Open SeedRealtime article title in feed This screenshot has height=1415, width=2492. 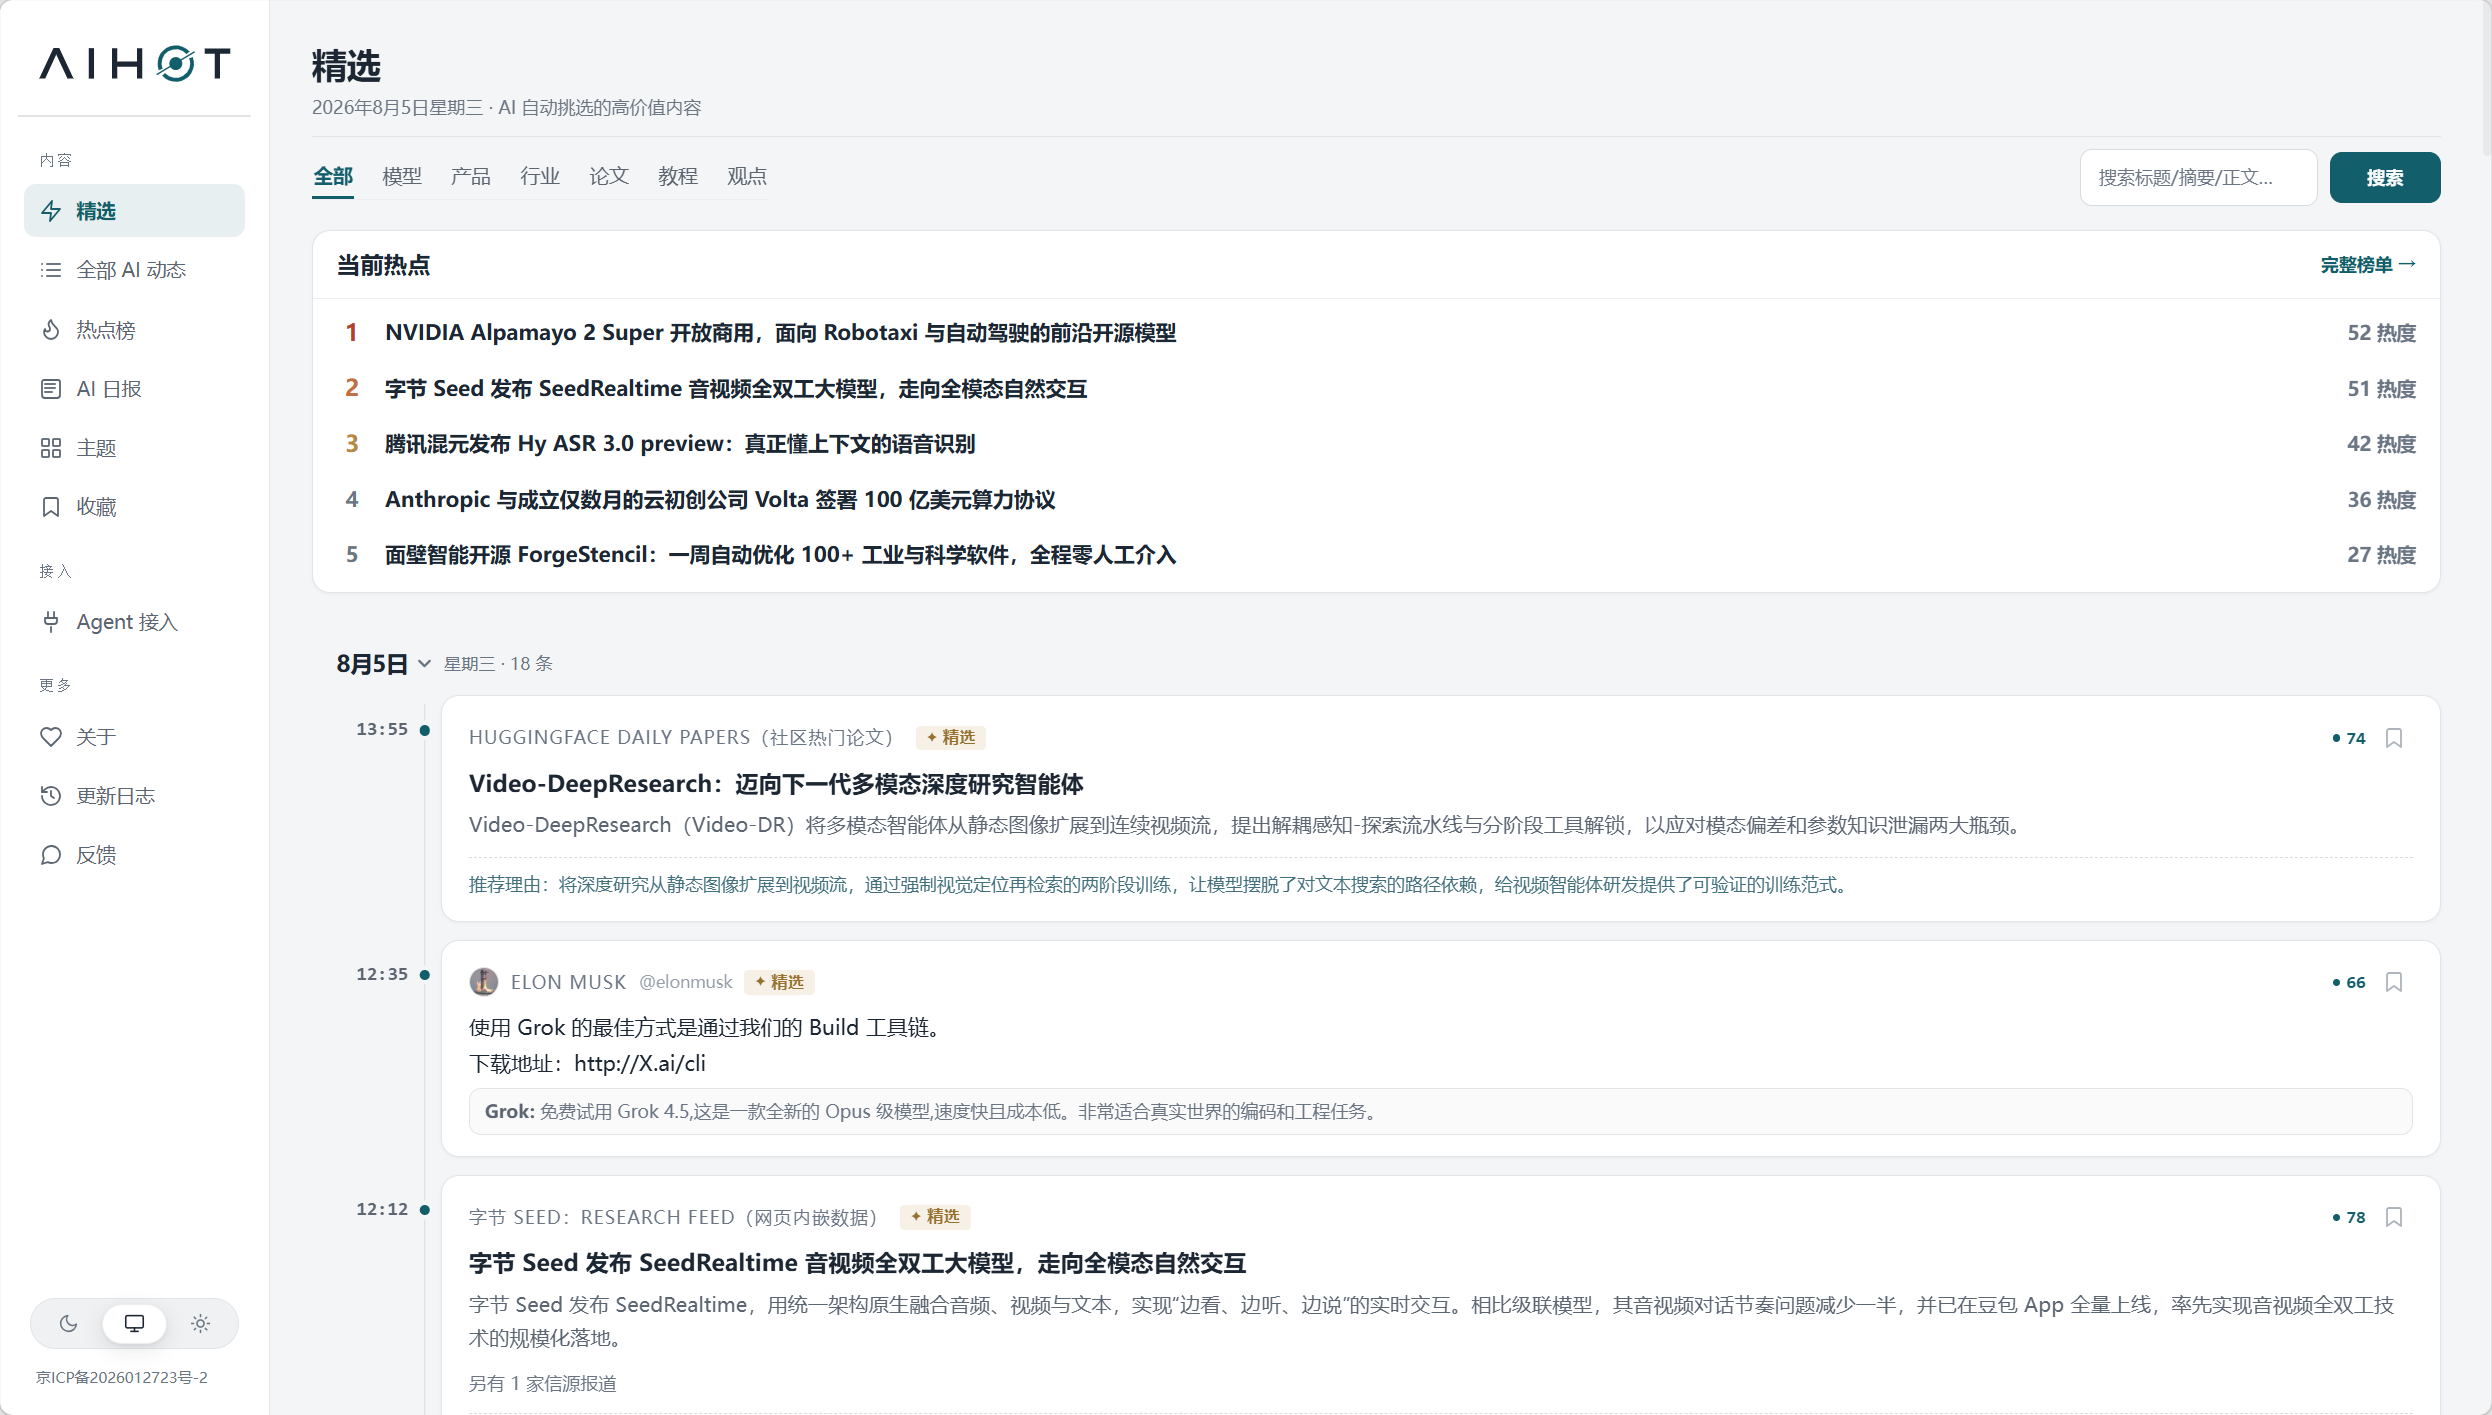coord(857,1263)
